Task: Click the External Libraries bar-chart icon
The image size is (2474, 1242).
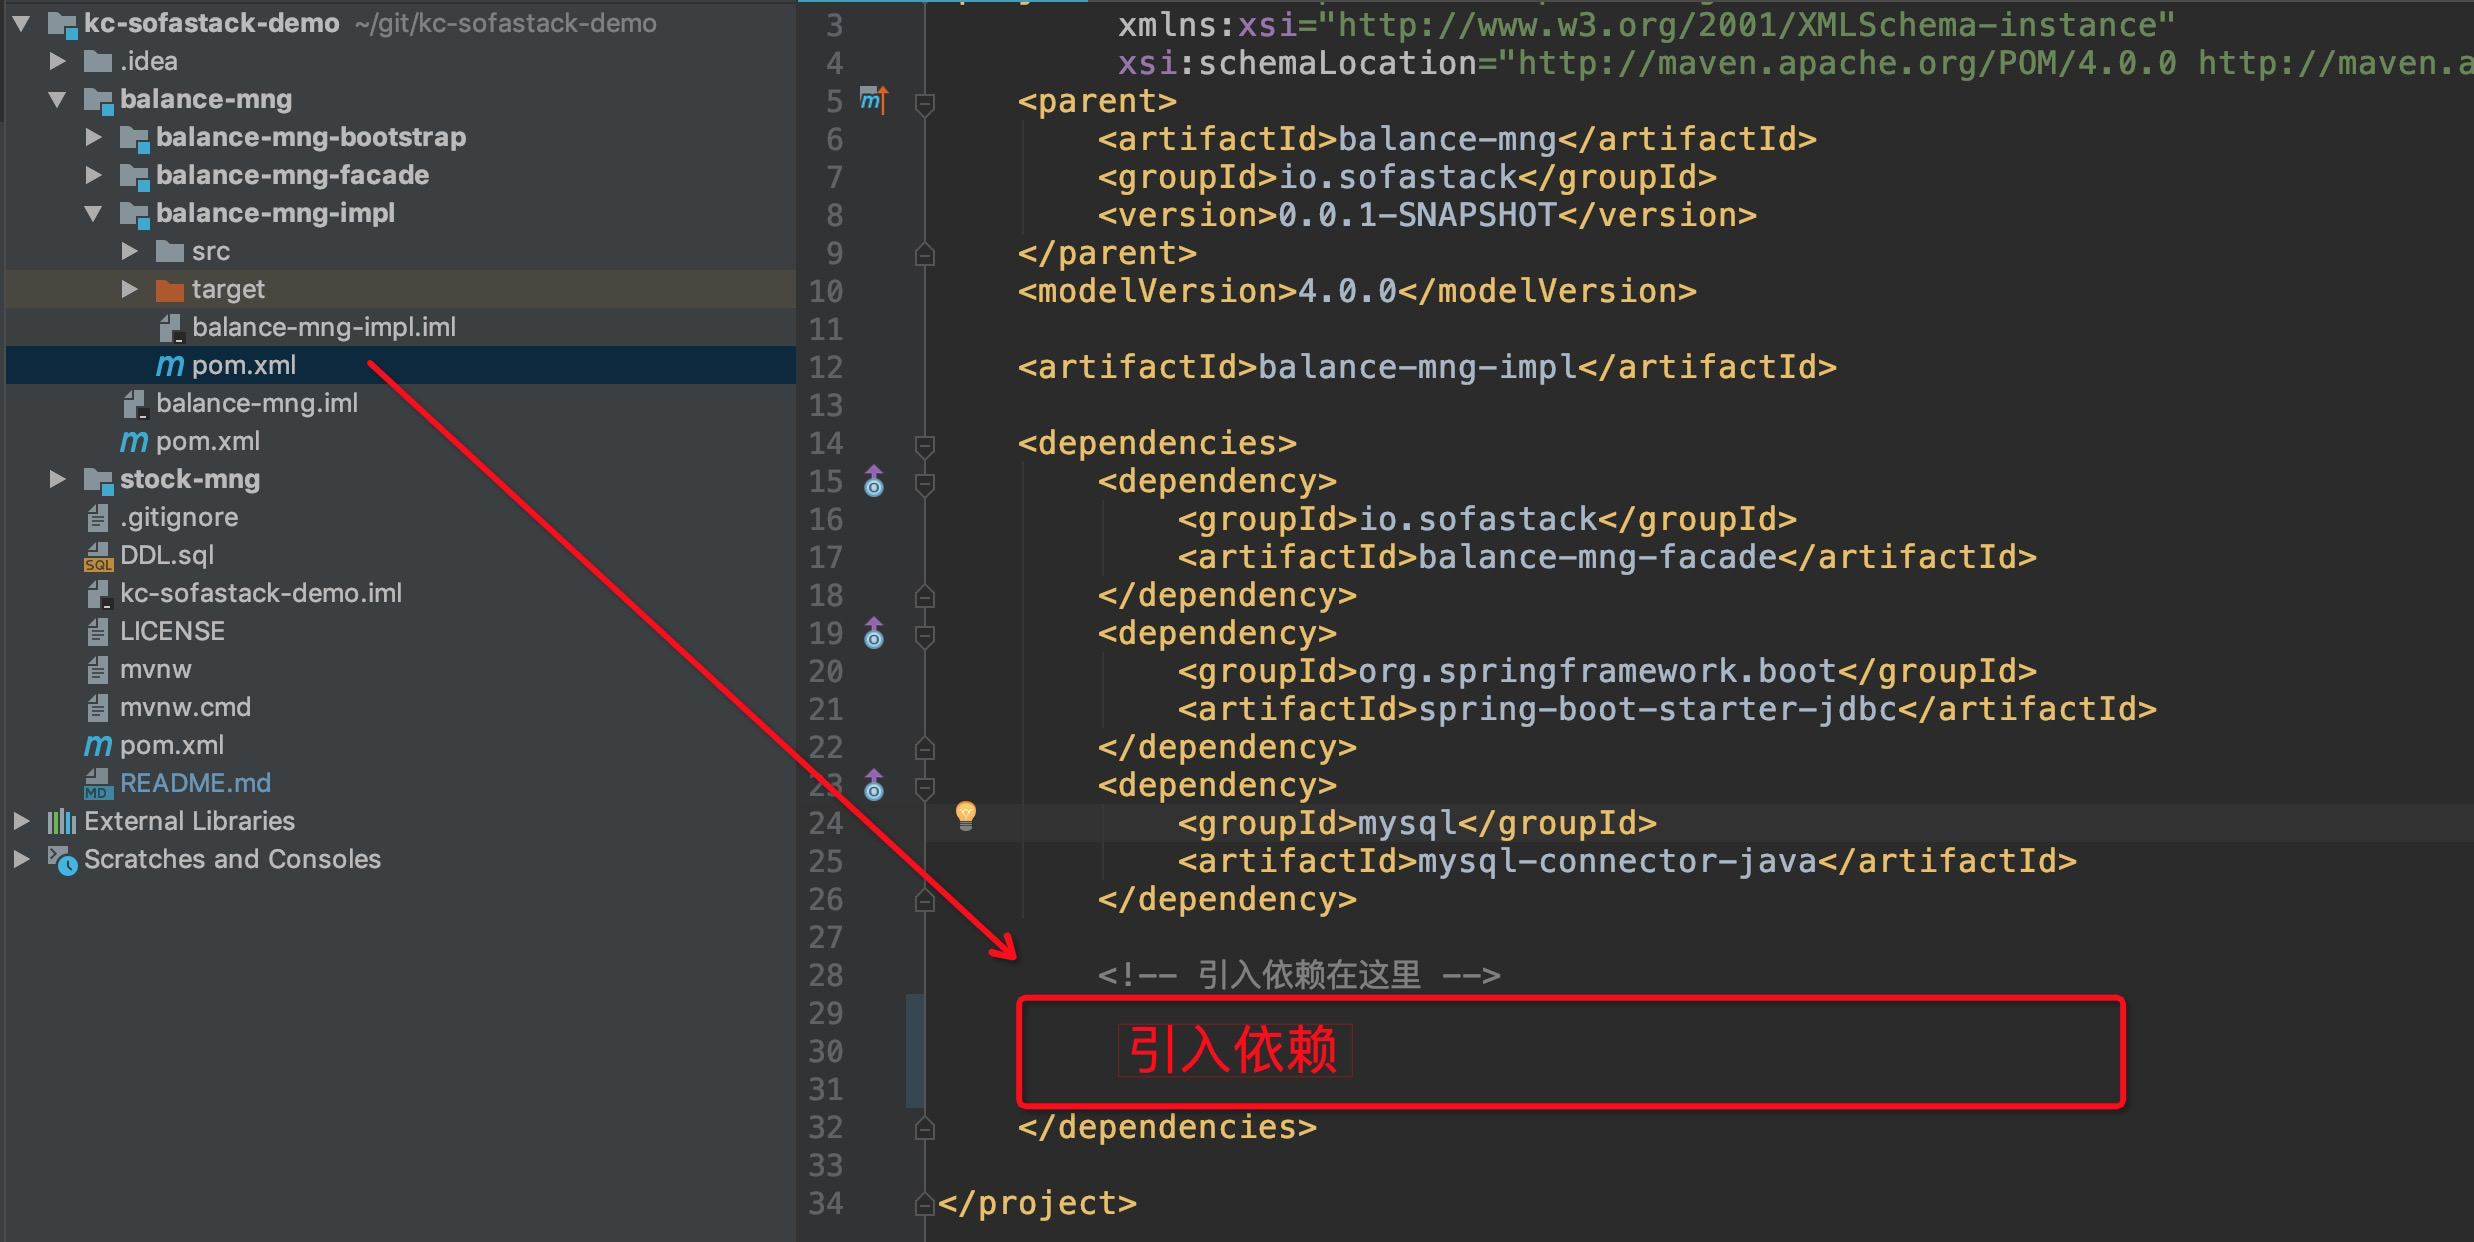Action: coord(62,821)
